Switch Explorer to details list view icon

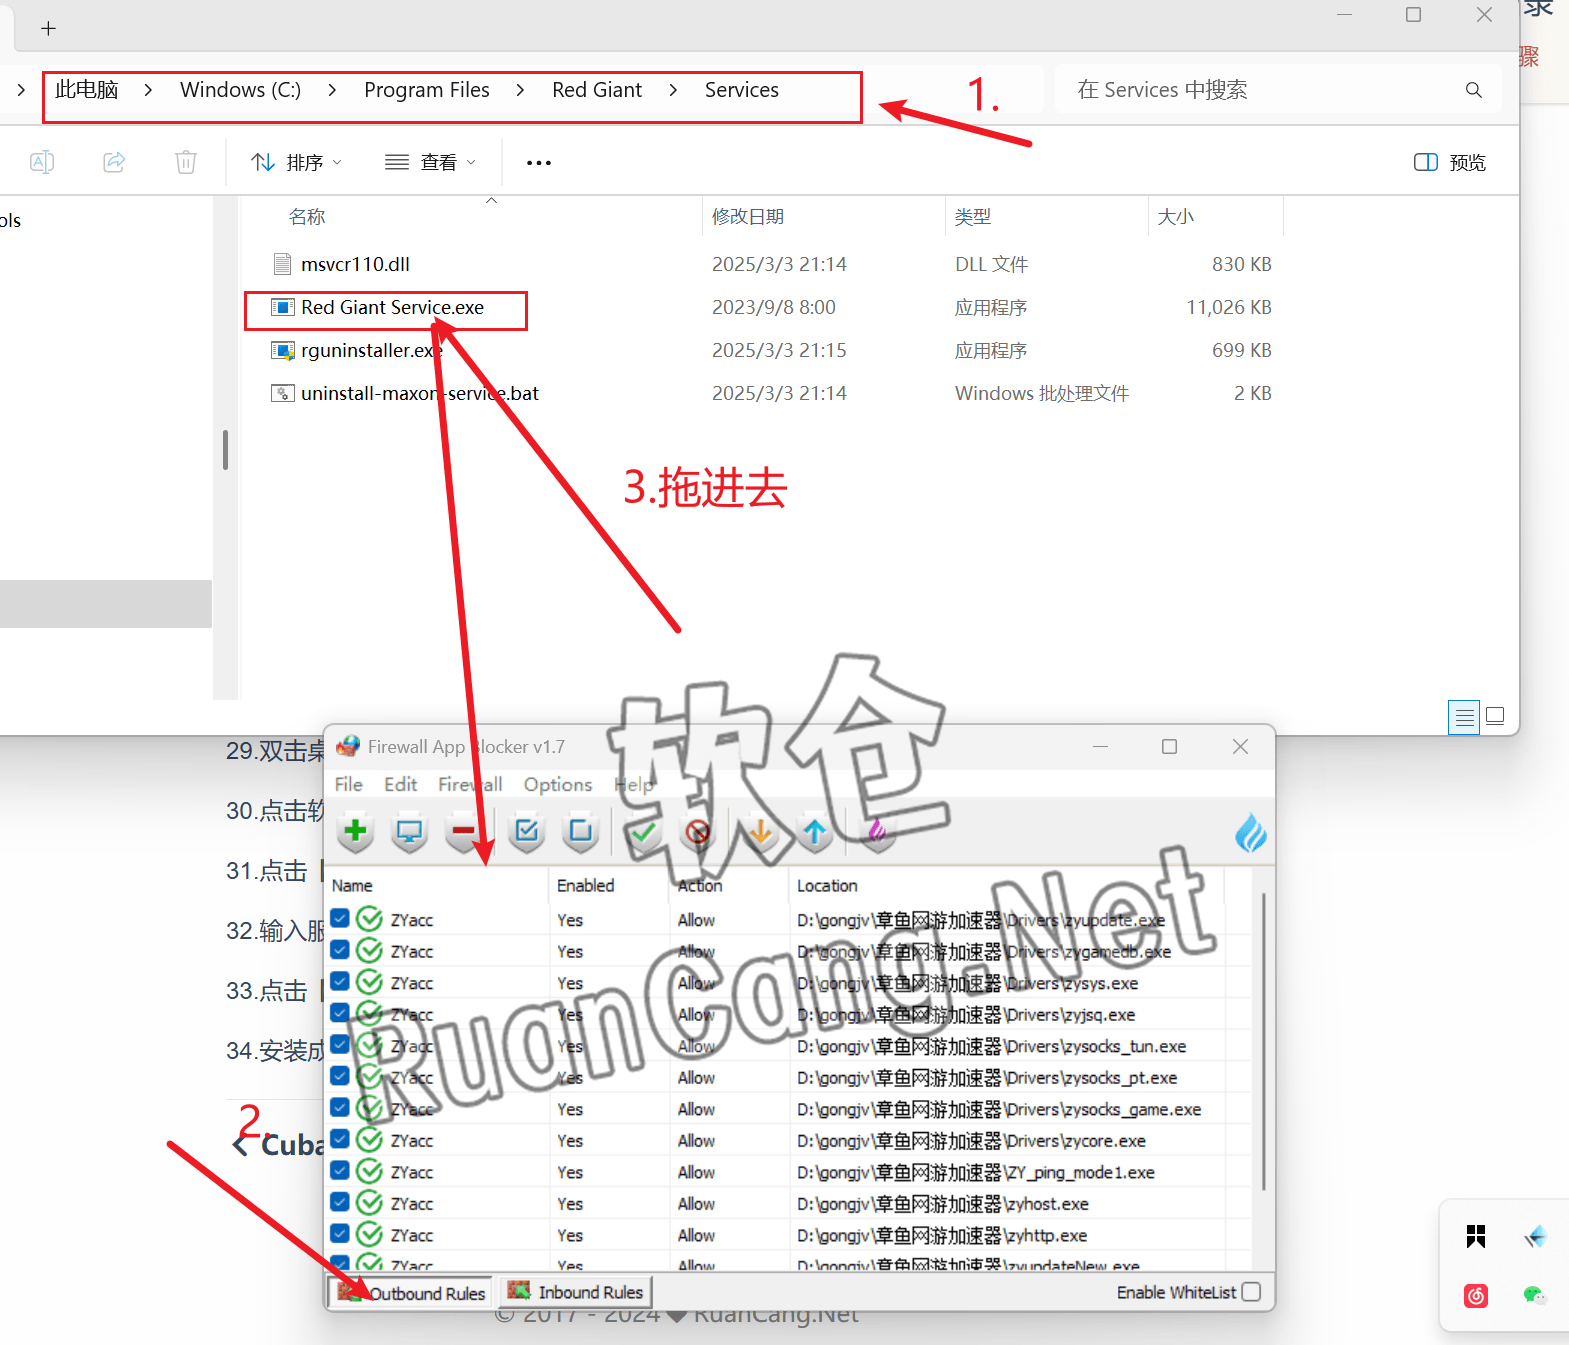[x=1464, y=717]
